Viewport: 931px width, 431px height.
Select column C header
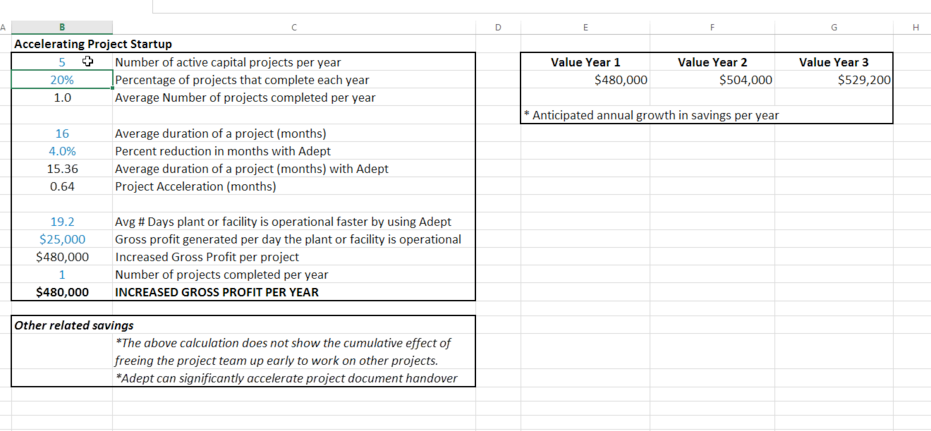294,27
